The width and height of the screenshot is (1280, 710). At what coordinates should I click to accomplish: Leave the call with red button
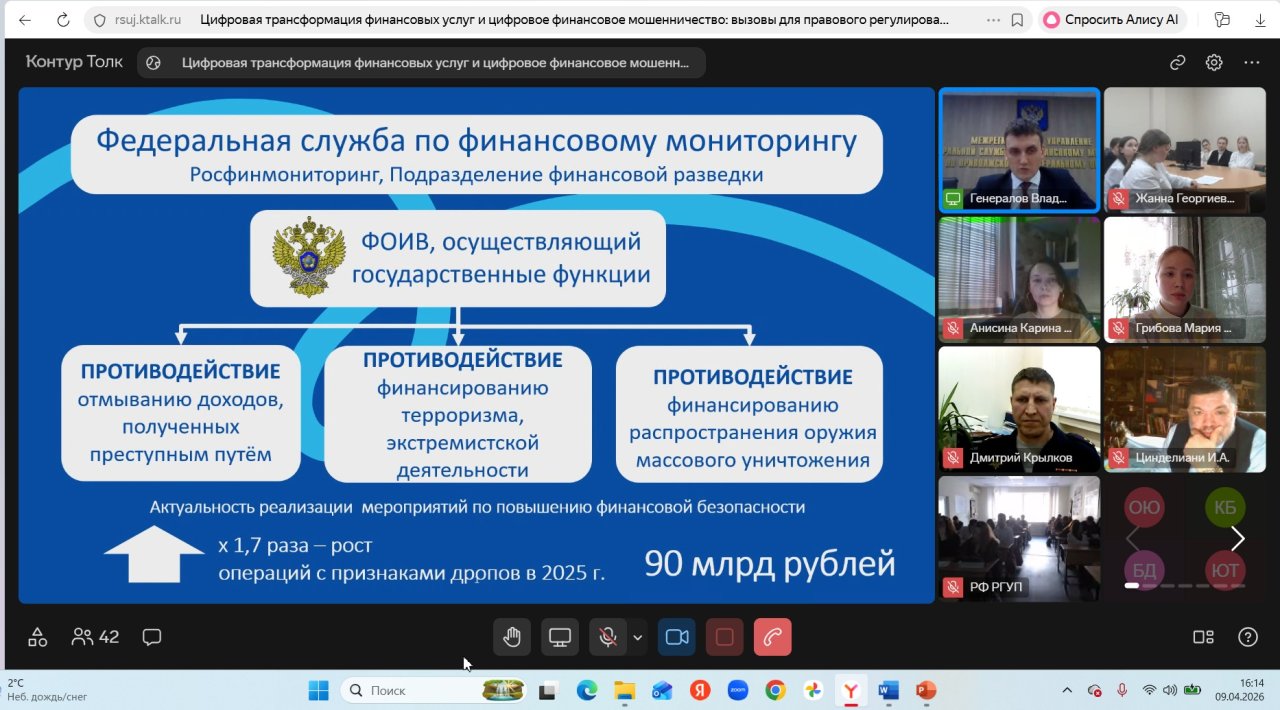772,637
